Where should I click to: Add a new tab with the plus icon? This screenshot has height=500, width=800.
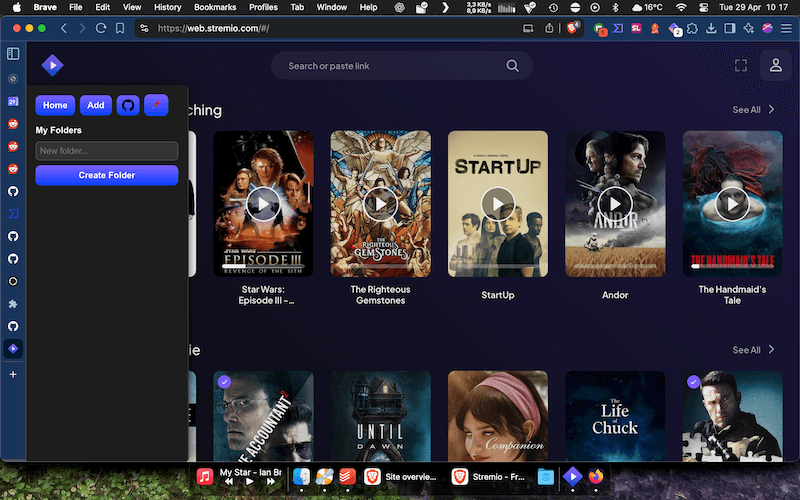(x=13, y=374)
